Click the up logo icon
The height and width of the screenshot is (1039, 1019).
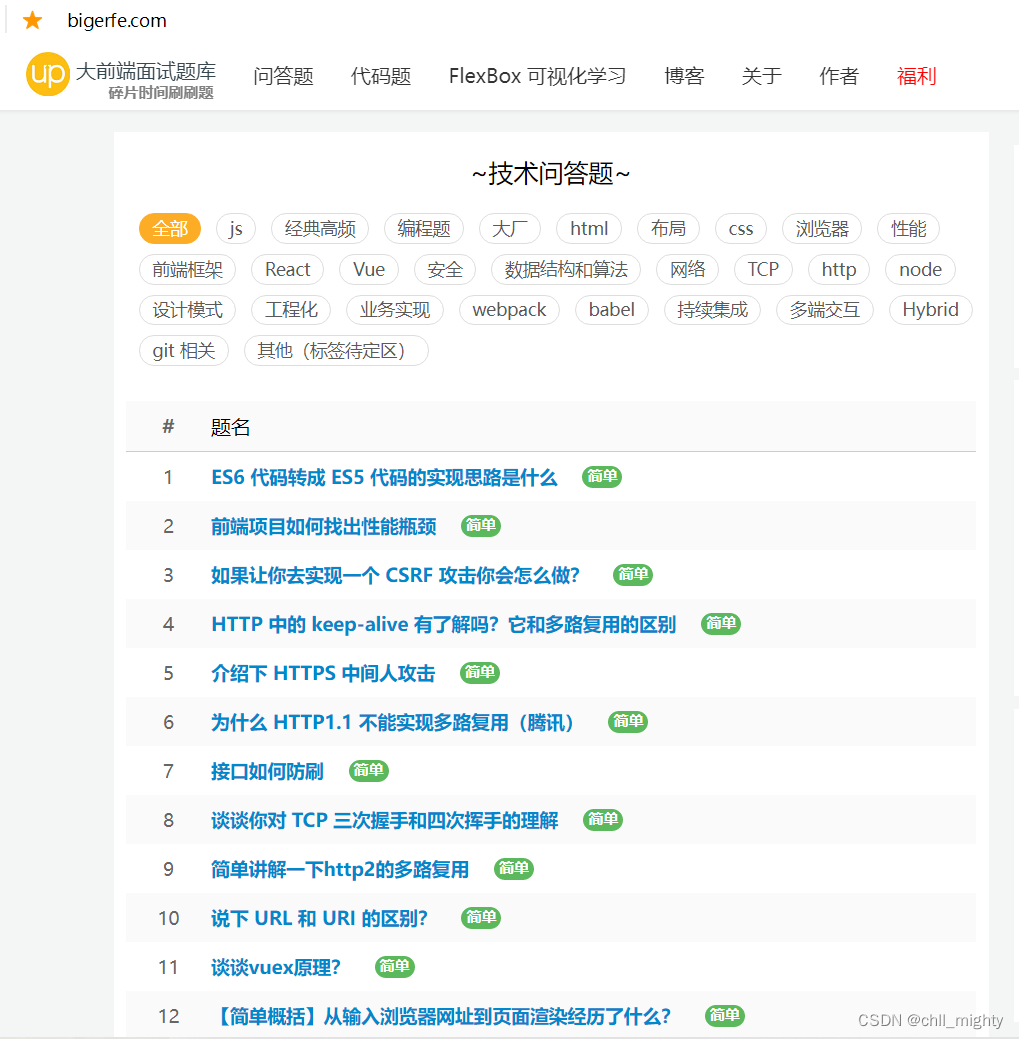46,75
